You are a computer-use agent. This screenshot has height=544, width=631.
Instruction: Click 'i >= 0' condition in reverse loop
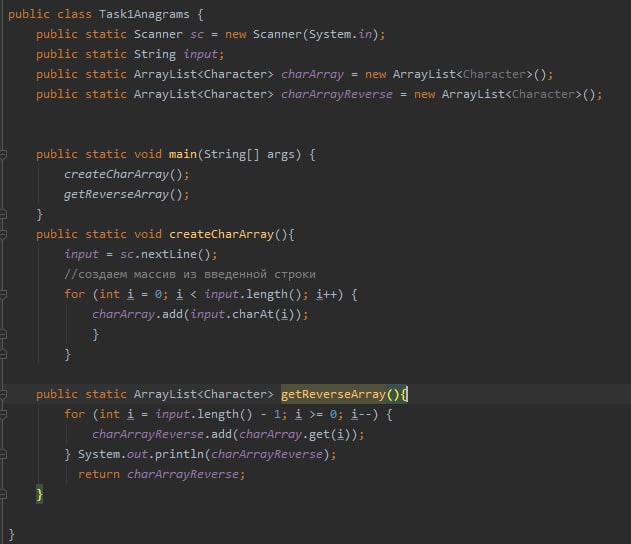click(x=316, y=414)
